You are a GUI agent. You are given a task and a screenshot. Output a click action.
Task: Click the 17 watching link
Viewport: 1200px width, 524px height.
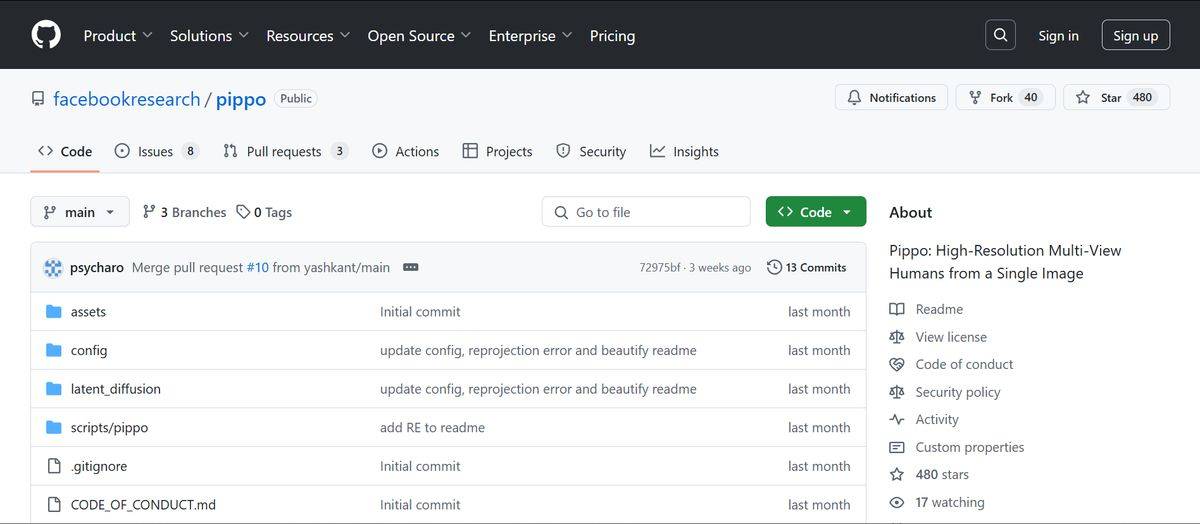(950, 502)
